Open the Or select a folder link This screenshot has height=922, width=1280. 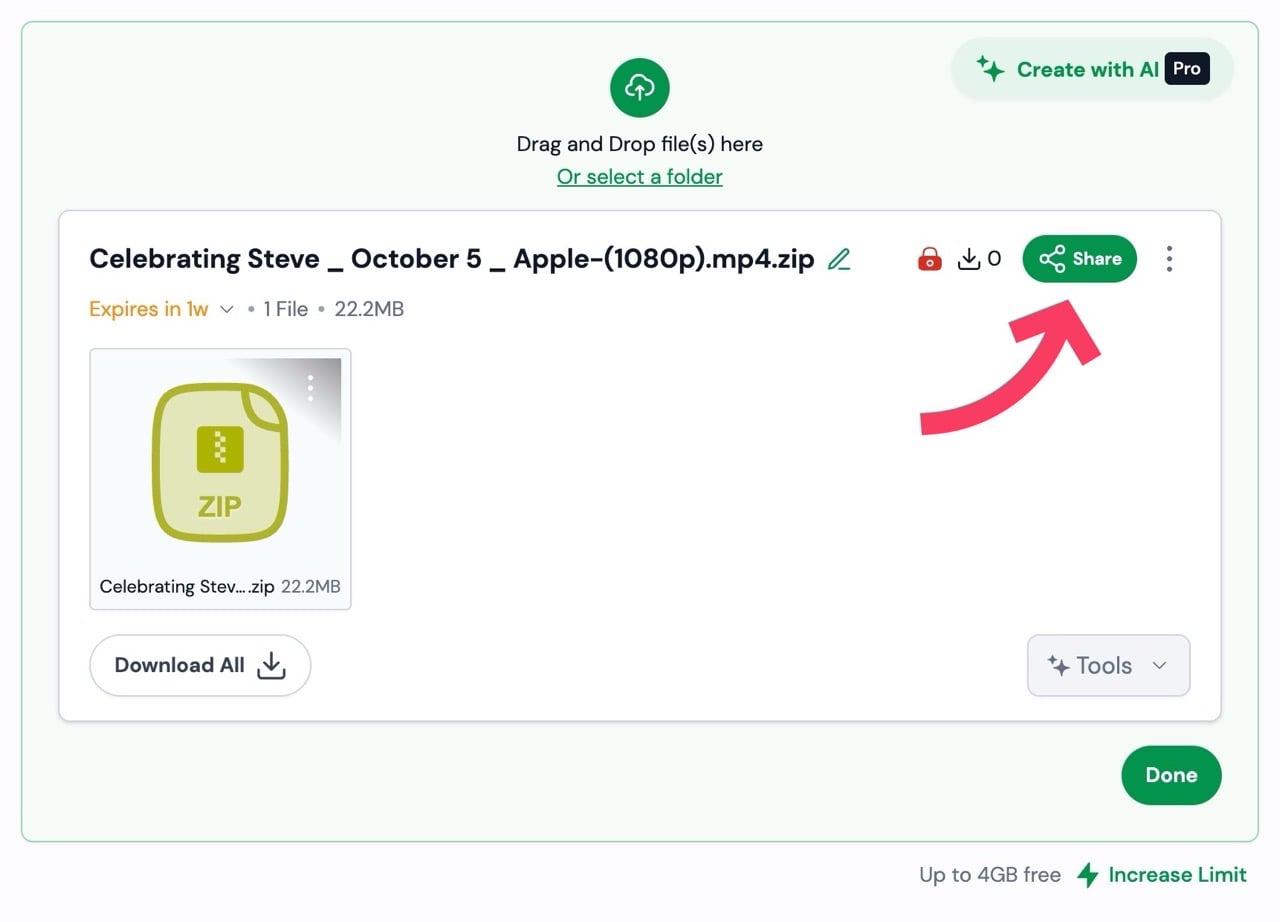(639, 176)
